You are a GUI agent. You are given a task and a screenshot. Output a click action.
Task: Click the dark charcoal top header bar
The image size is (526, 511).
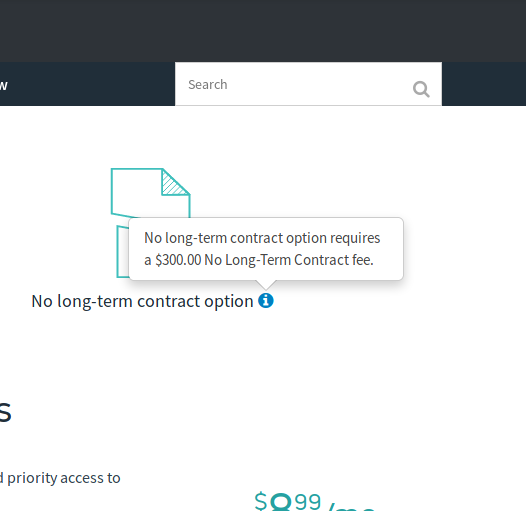coord(263,31)
